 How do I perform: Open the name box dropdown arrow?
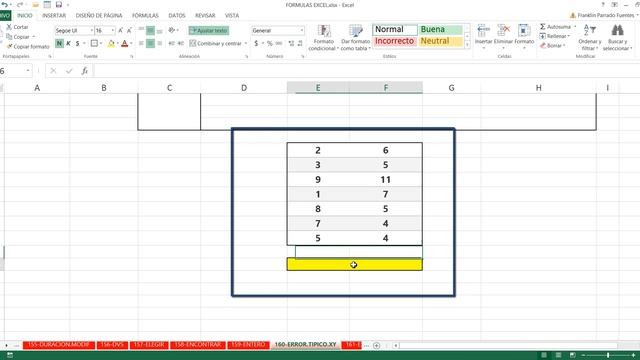coord(28,71)
